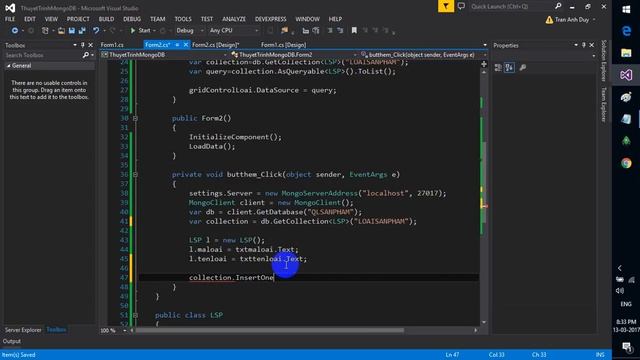Image resolution: width=640 pixels, height=360 pixels.
Task: Open the DEBUG menu
Action: (x=132, y=19)
